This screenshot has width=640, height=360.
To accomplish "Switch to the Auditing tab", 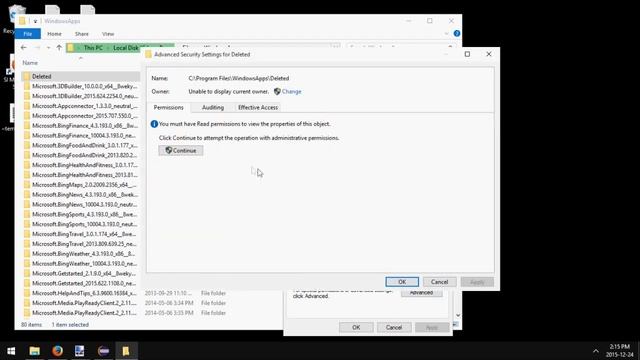I will pos(213,107).
